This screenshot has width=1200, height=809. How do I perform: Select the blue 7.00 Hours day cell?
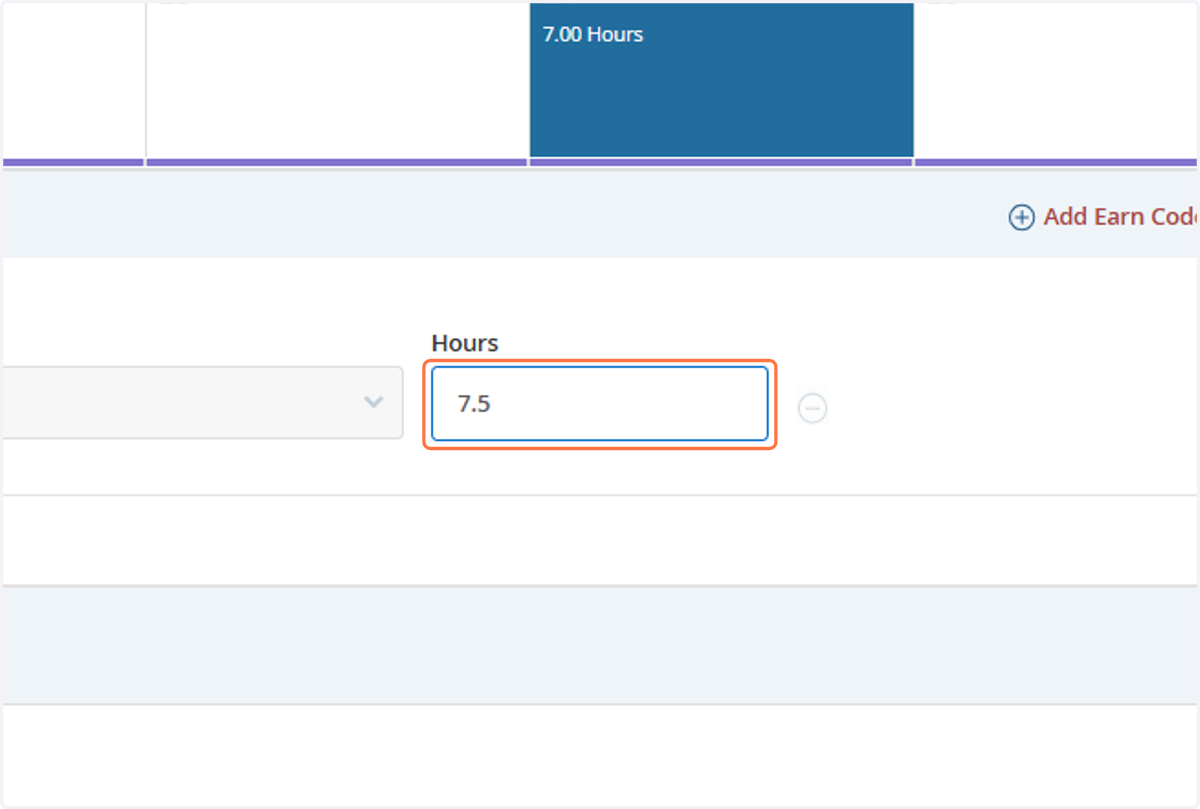point(721,80)
